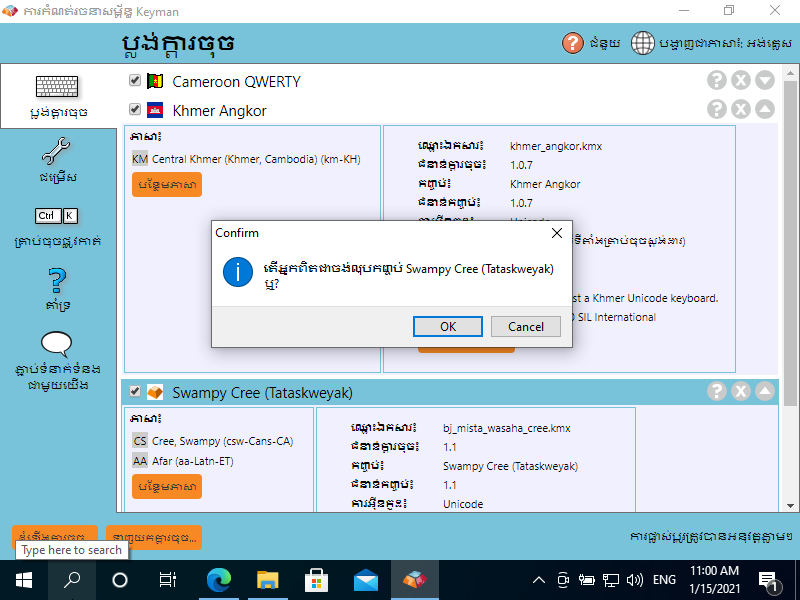Click the add language button under Swampy Cree
Image resolution: width=800 pixels, height=600 pixels.
click(x=167, y=487)
